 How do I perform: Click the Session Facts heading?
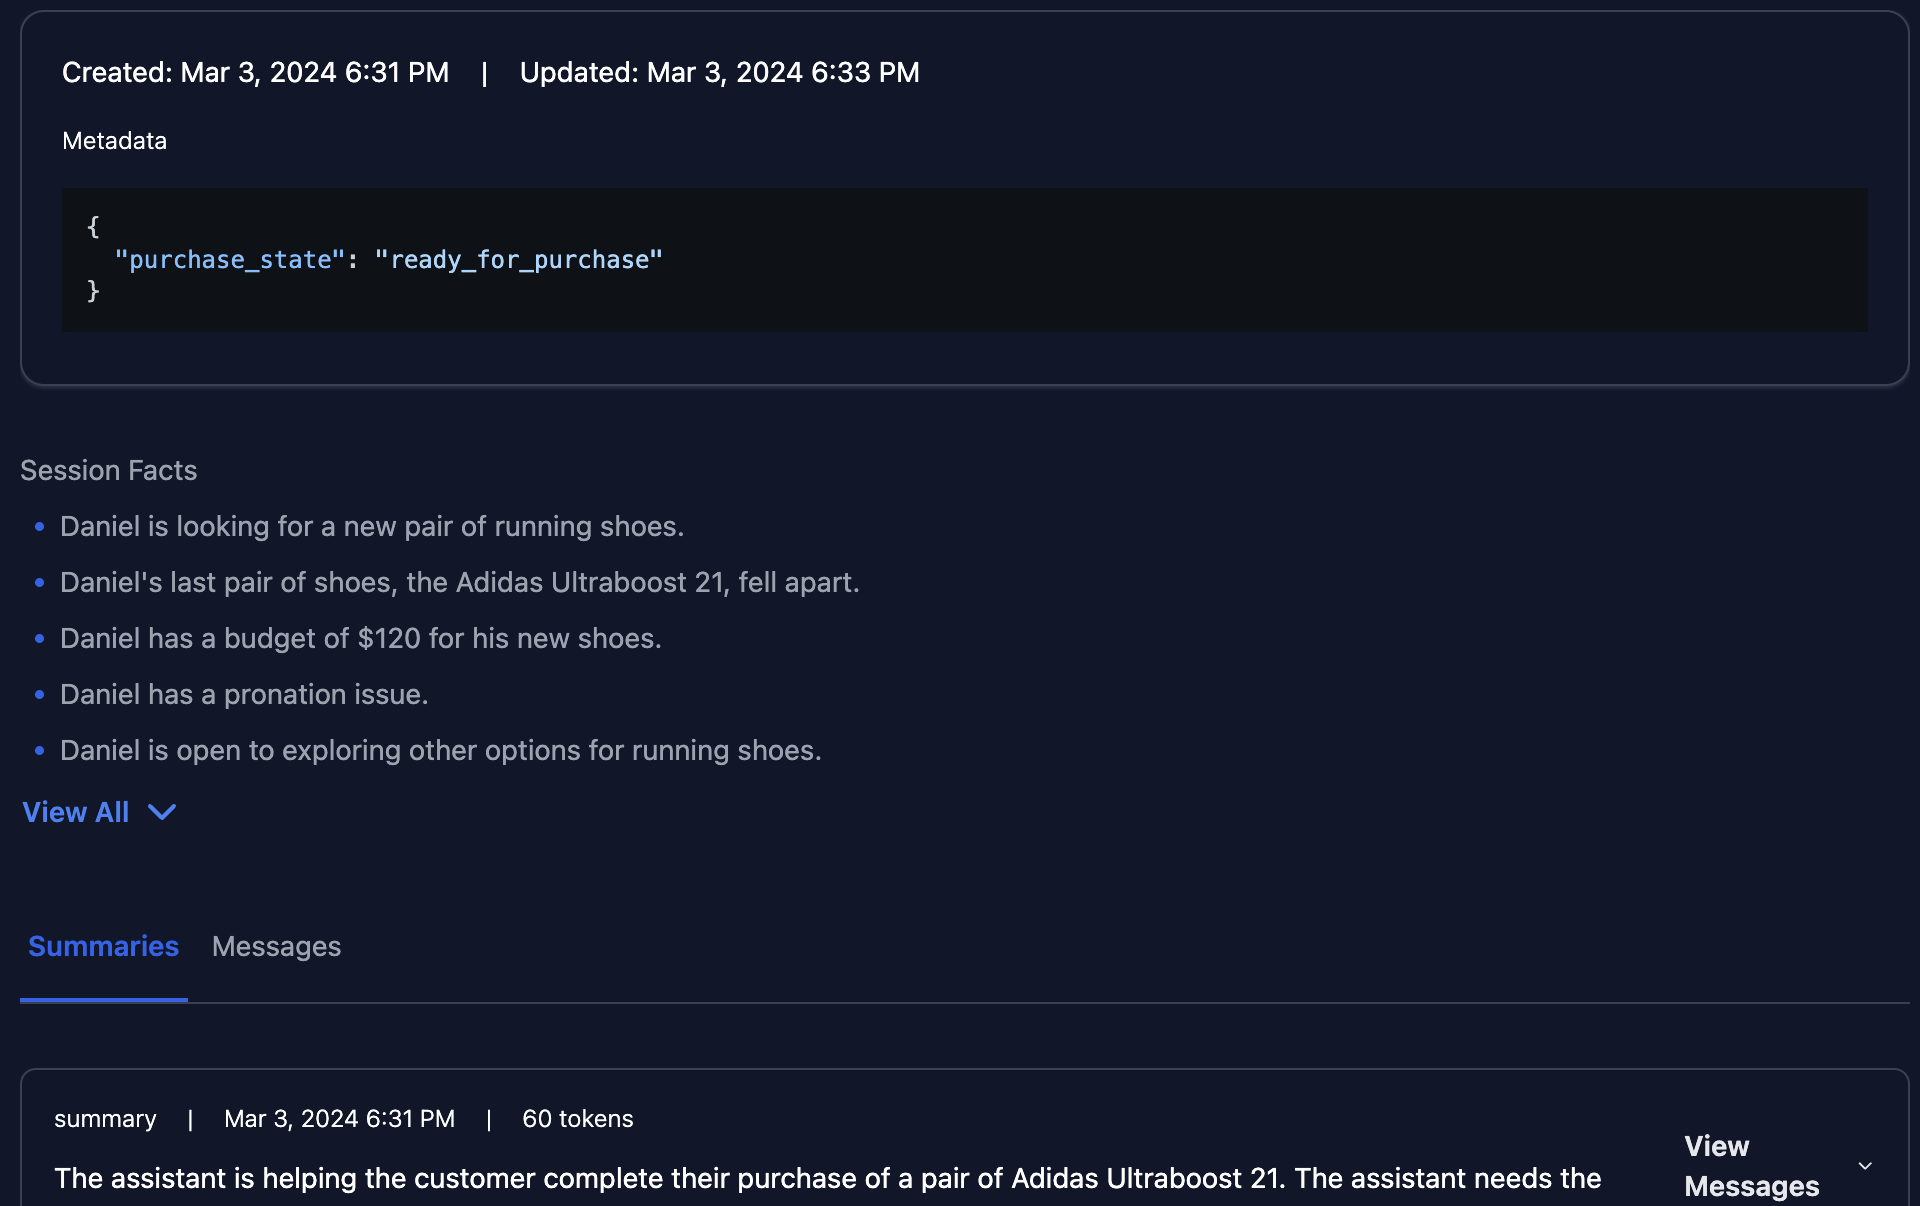pyautogui.click(x=109, y=470)
